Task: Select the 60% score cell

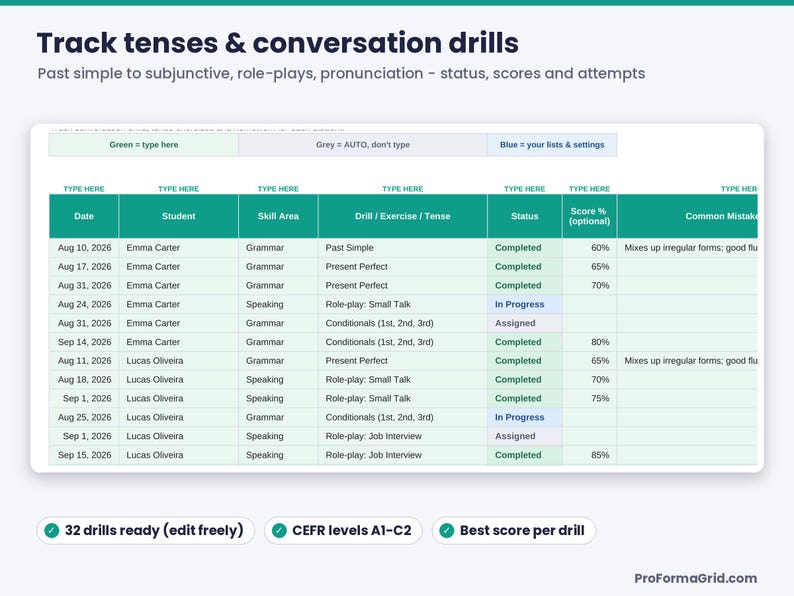Action: coord(589,248)
